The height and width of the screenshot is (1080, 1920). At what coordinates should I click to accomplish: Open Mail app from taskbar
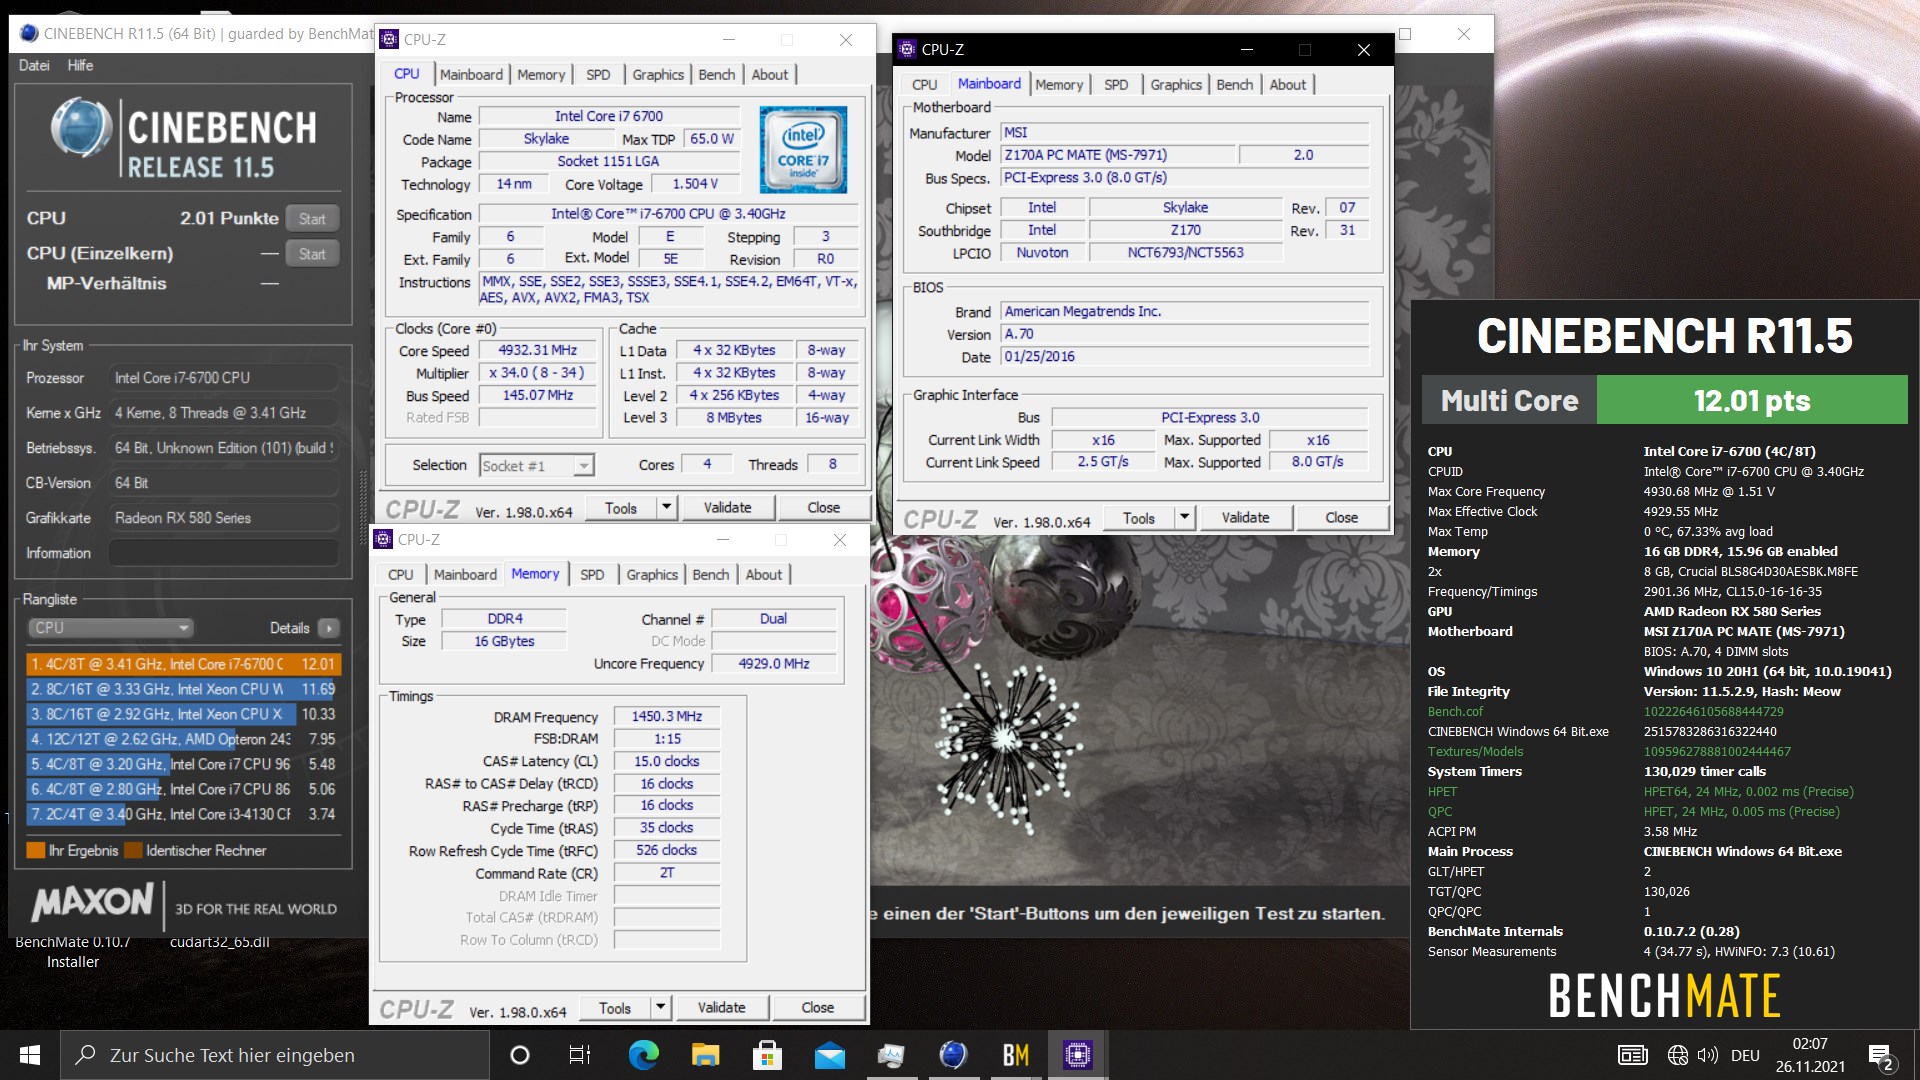(x=829, y=1055)
